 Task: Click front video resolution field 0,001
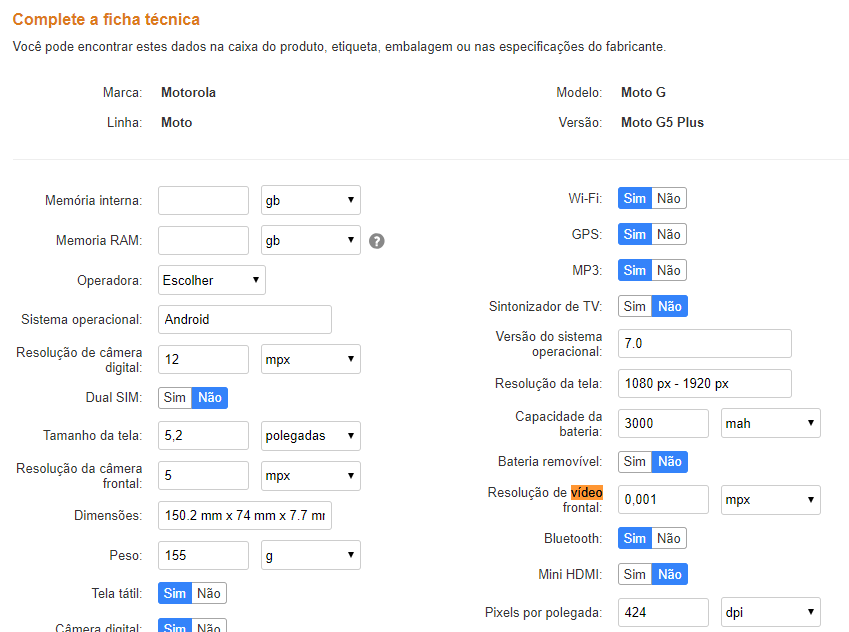663,499
